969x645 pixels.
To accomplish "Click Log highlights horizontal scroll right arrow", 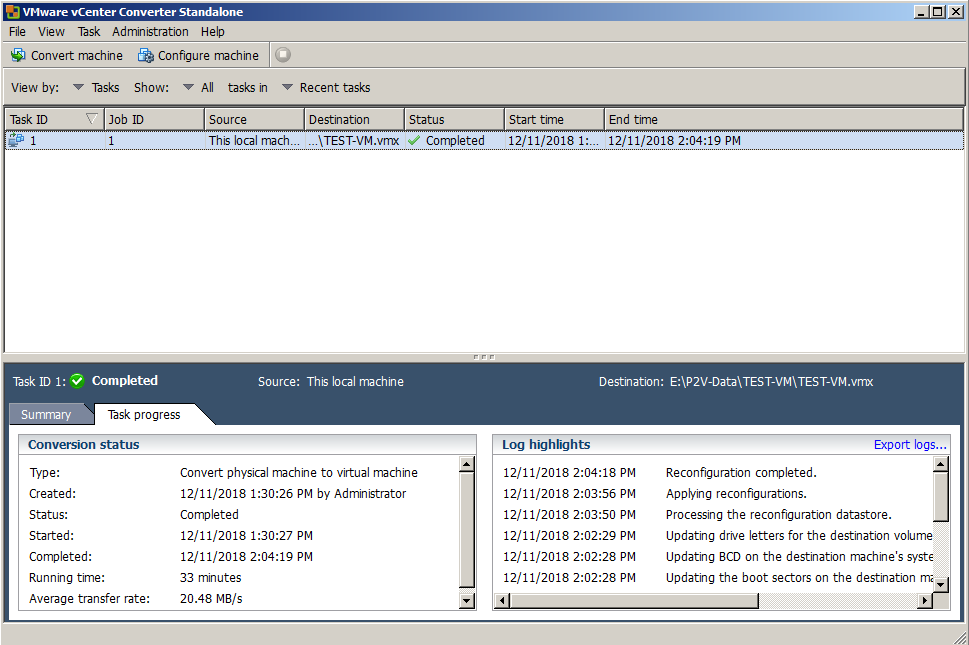I will (925, 601).
